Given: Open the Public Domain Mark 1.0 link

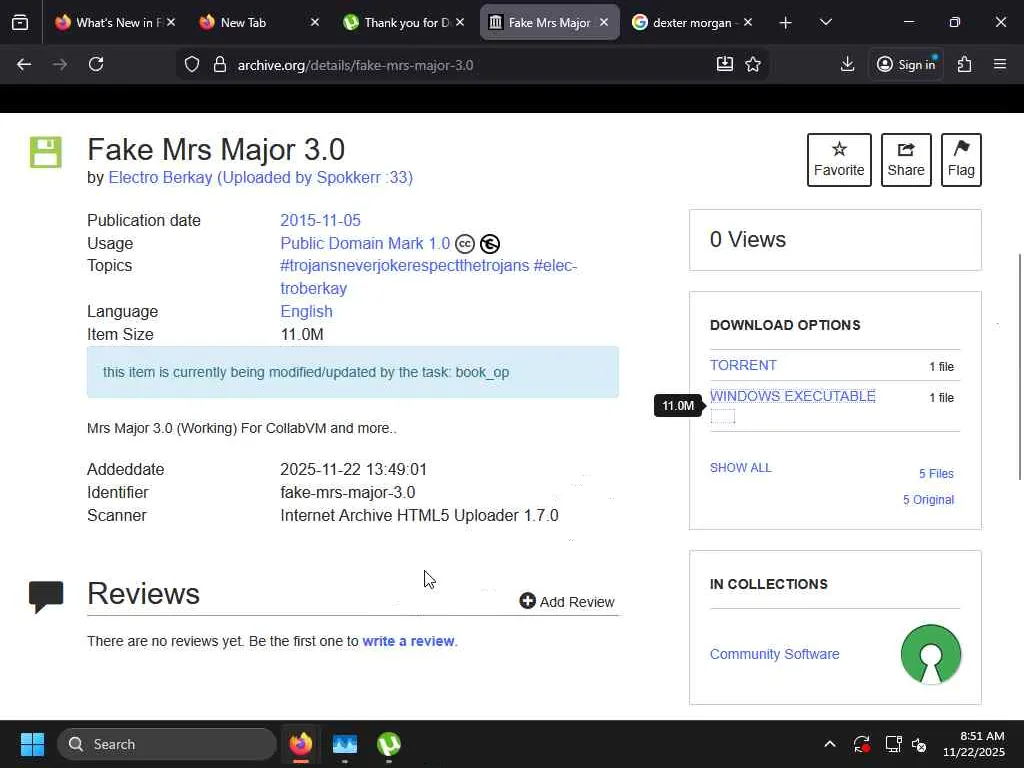Looking at the screenshot, I should (365, 244).
